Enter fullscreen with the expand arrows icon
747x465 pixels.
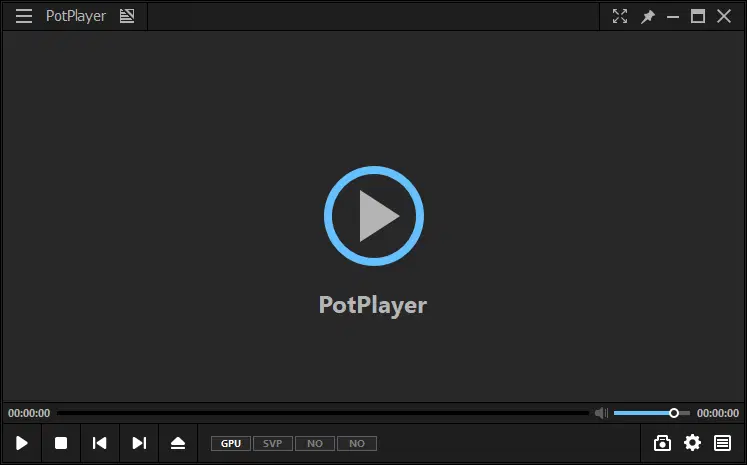coord(620,16)
